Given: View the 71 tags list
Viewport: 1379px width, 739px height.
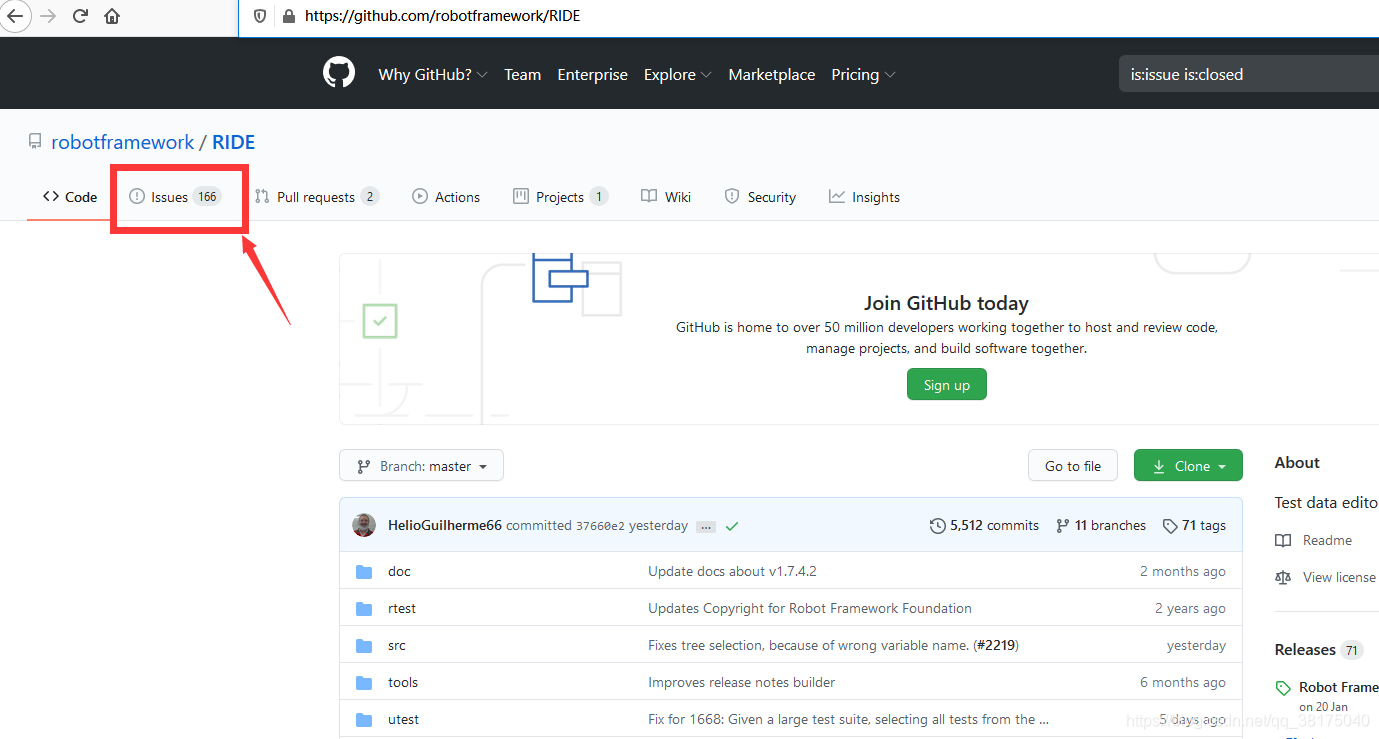Looking at the screenshot, I should point(1194,526).
